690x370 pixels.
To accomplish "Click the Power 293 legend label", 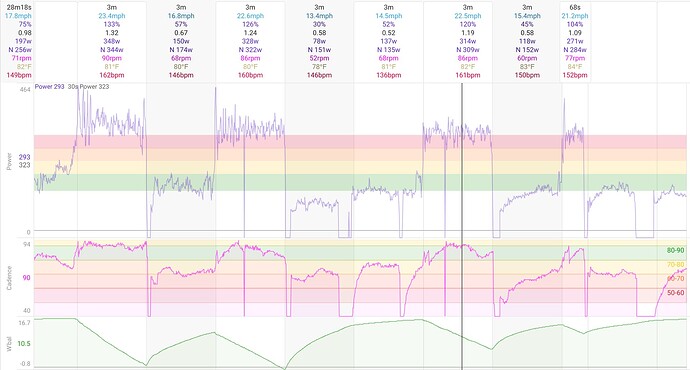I will click(x=50, y=87).
